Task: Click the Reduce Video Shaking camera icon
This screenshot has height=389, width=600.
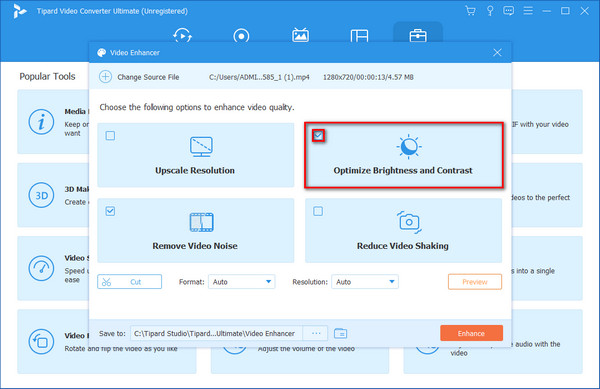Action: [409, 222]
